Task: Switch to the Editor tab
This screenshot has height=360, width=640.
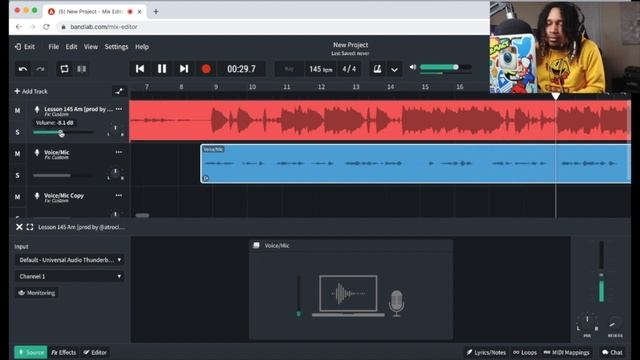Action: (95, 352)
